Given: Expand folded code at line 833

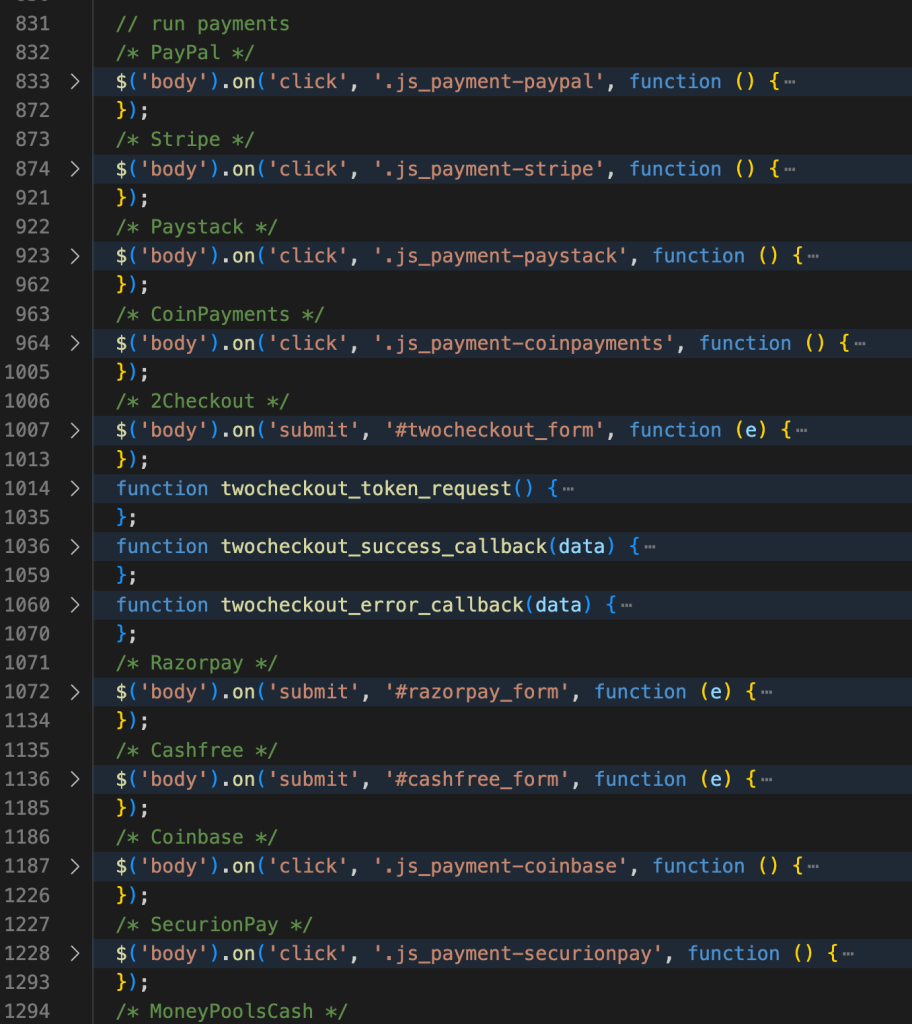Looking at the screenshot, I should click(75, 82).
